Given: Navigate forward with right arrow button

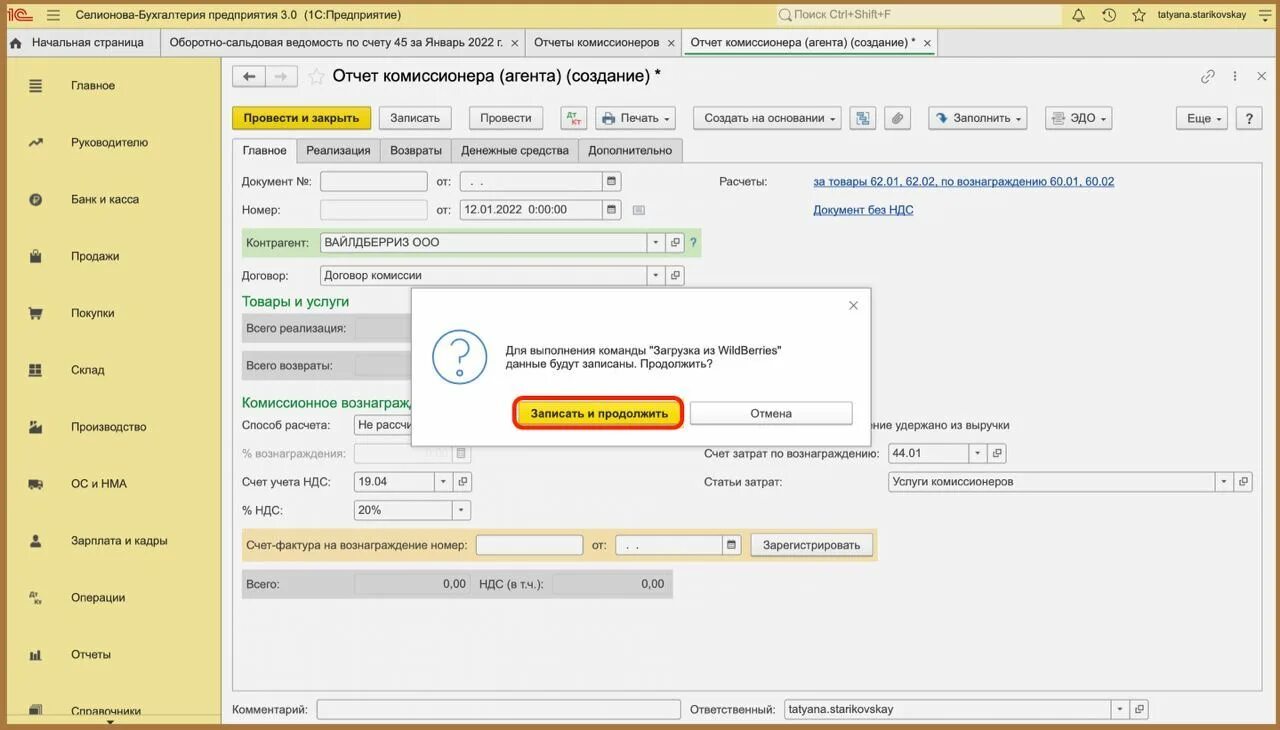Looking at the screenshot, I should (281, 76).
